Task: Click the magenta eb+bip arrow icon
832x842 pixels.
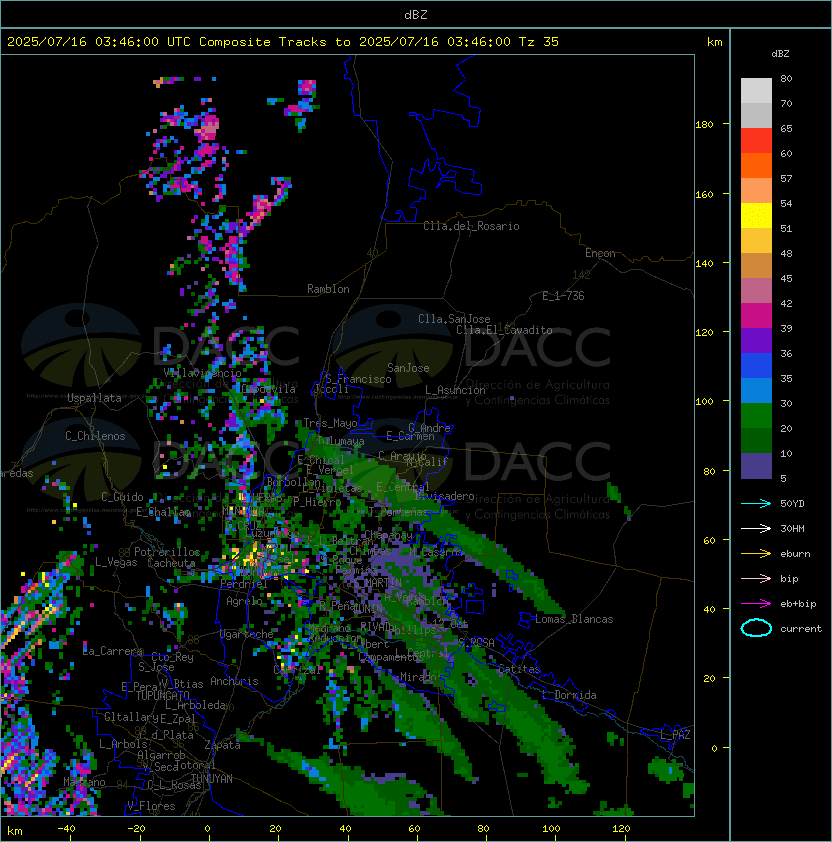Action: tap(756, 604)
